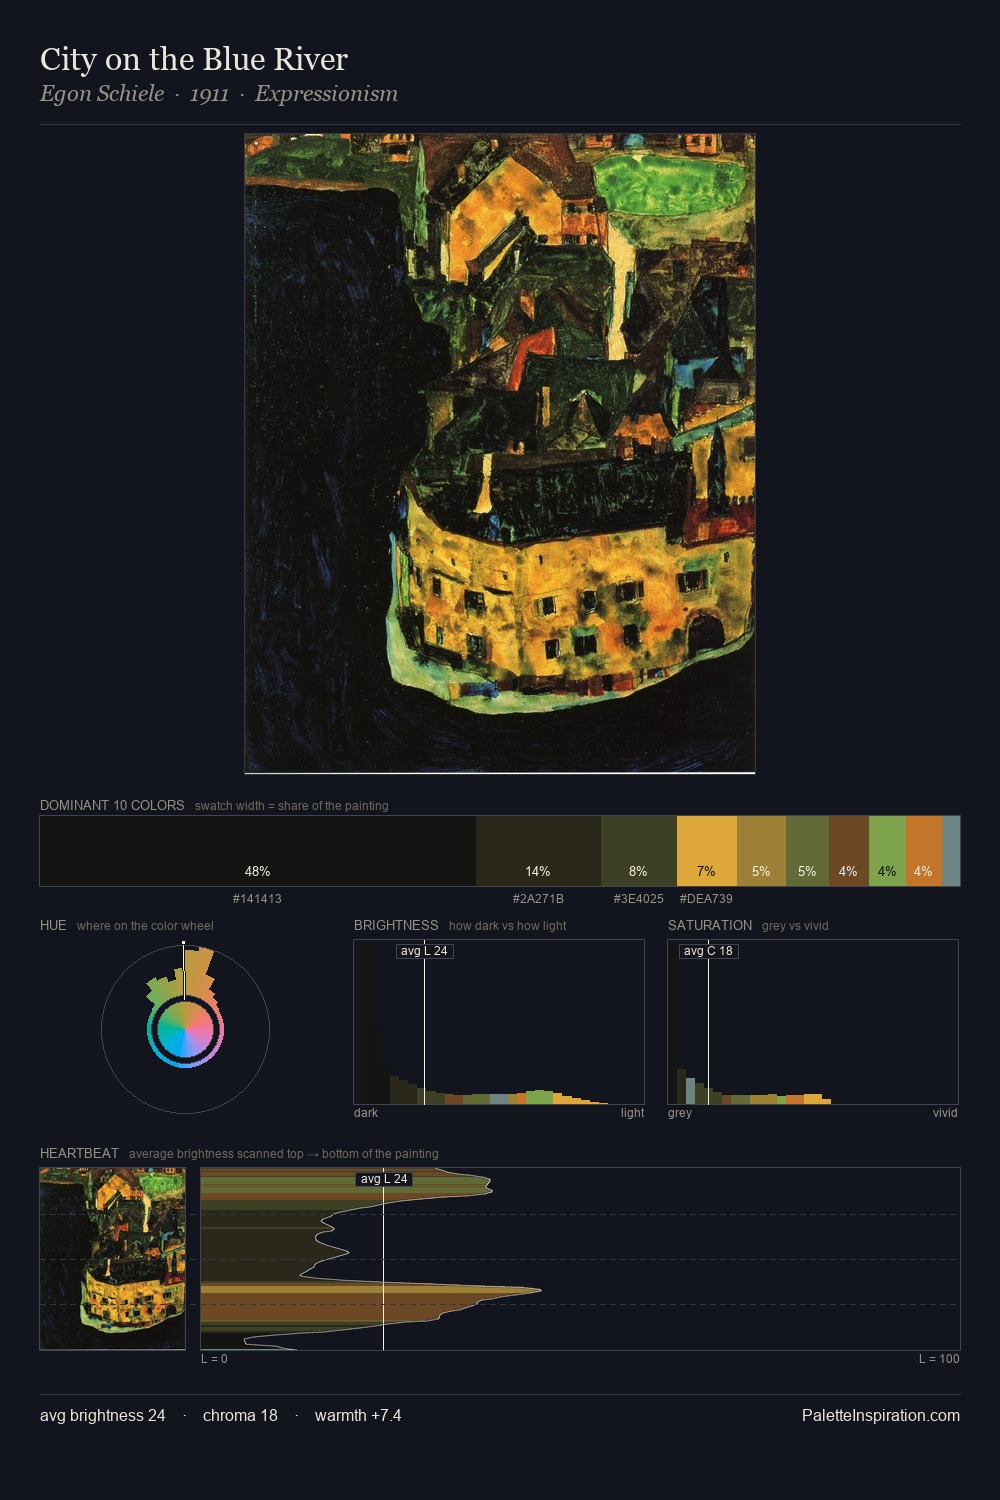Pick the 4% brown swatch

click(x=849, y=851)
